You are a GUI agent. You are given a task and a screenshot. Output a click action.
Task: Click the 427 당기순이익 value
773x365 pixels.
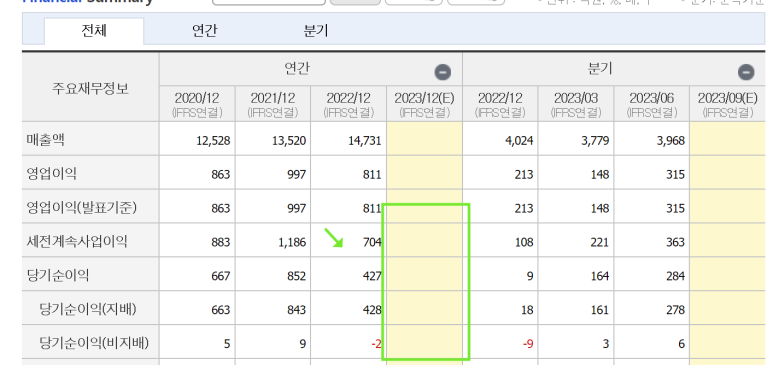[372, 276]
